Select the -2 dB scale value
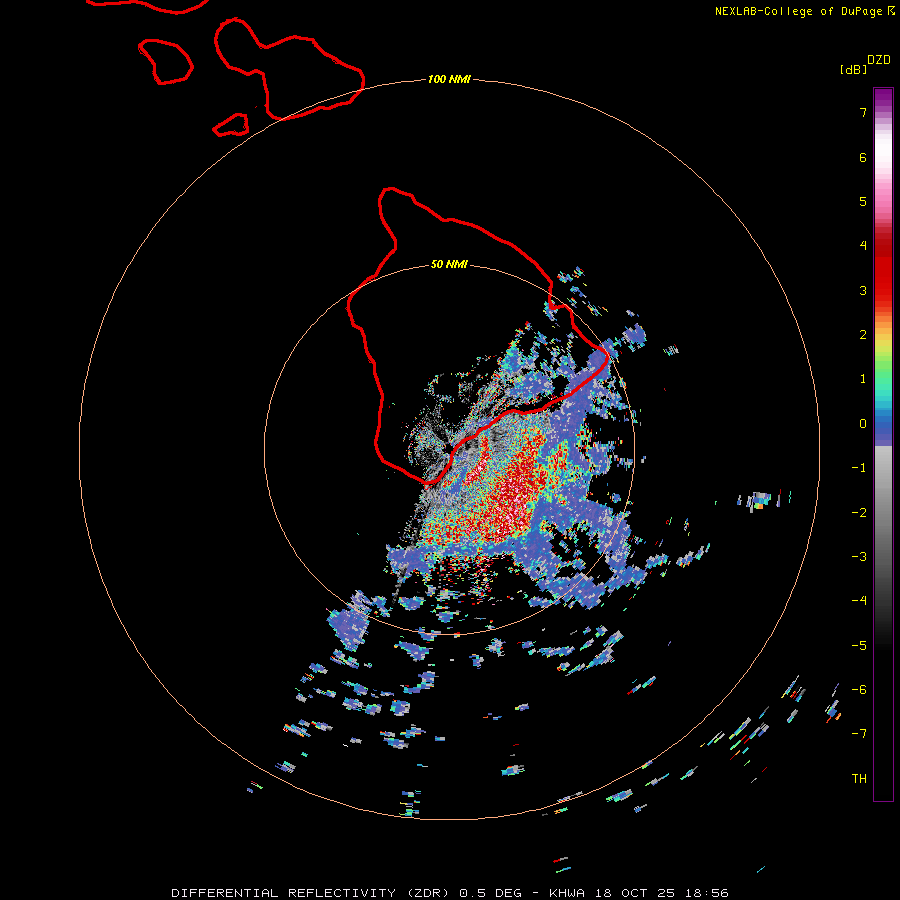 859,513
